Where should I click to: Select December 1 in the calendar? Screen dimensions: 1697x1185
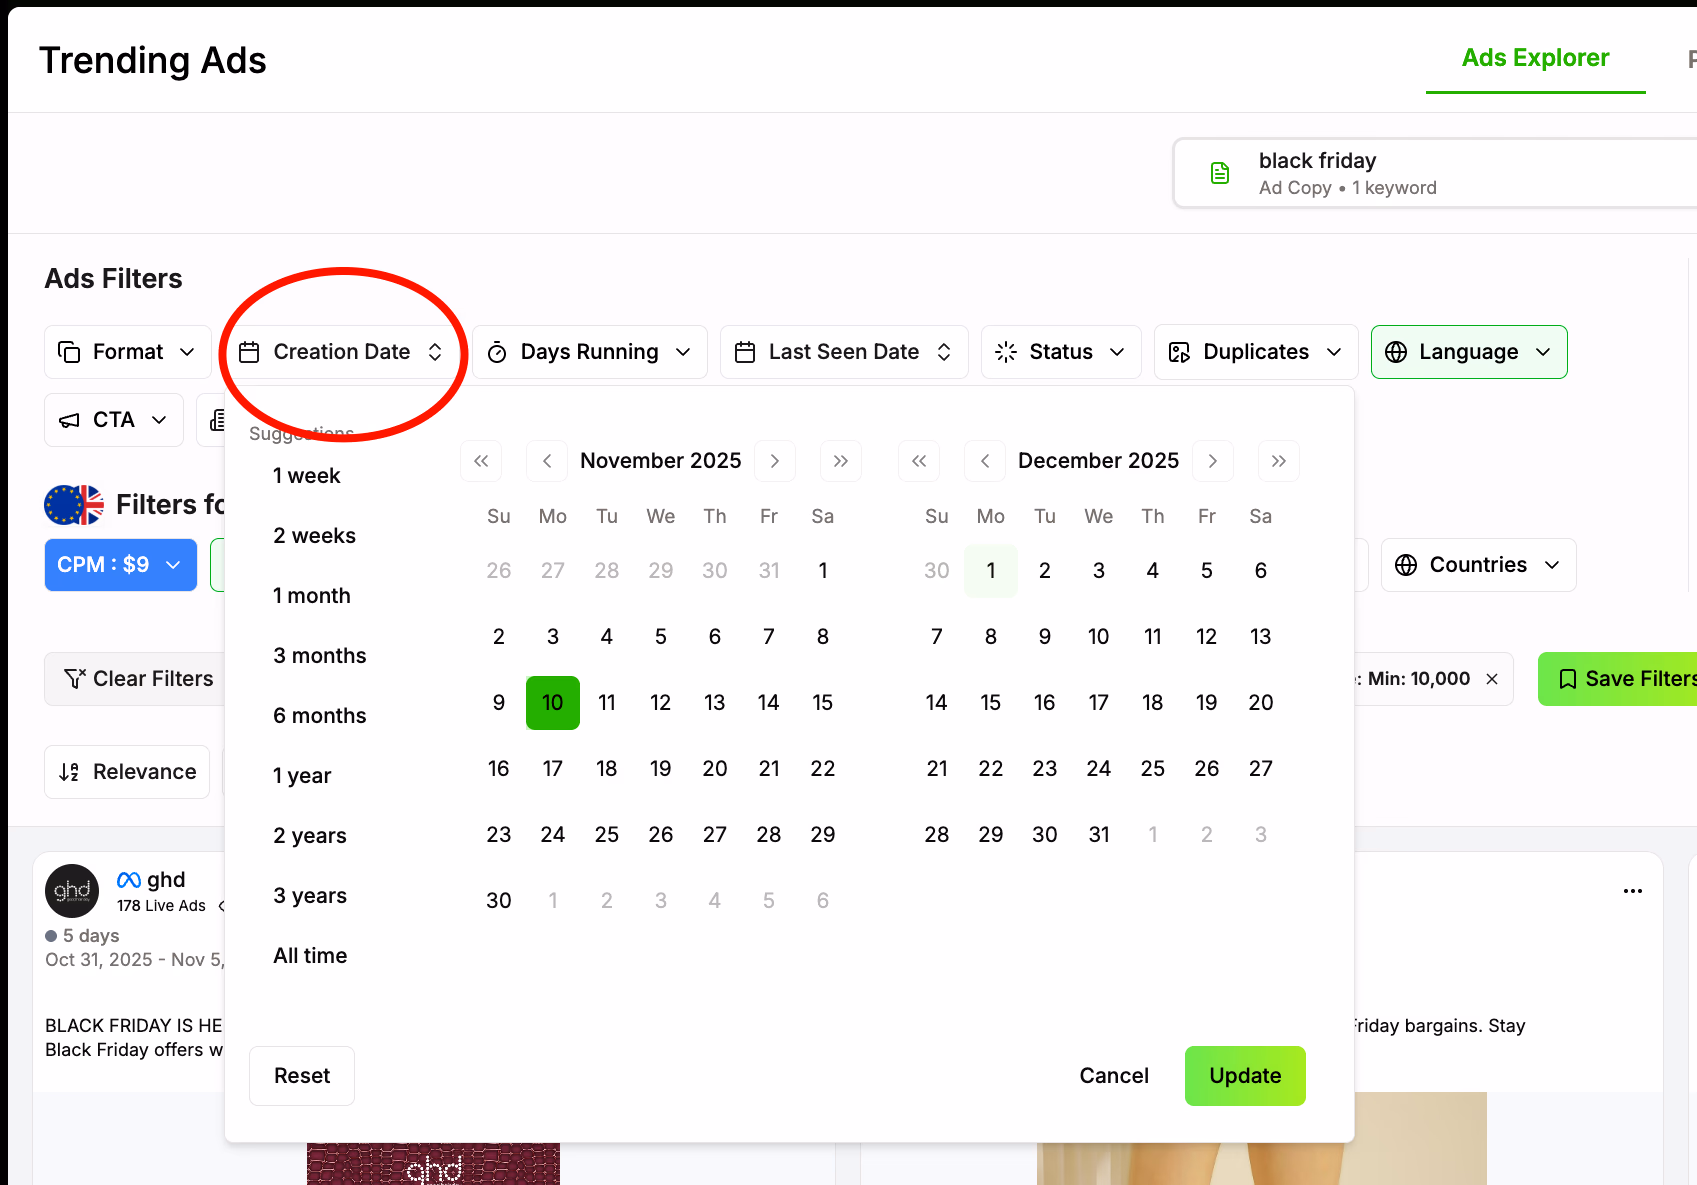(990, 570)
